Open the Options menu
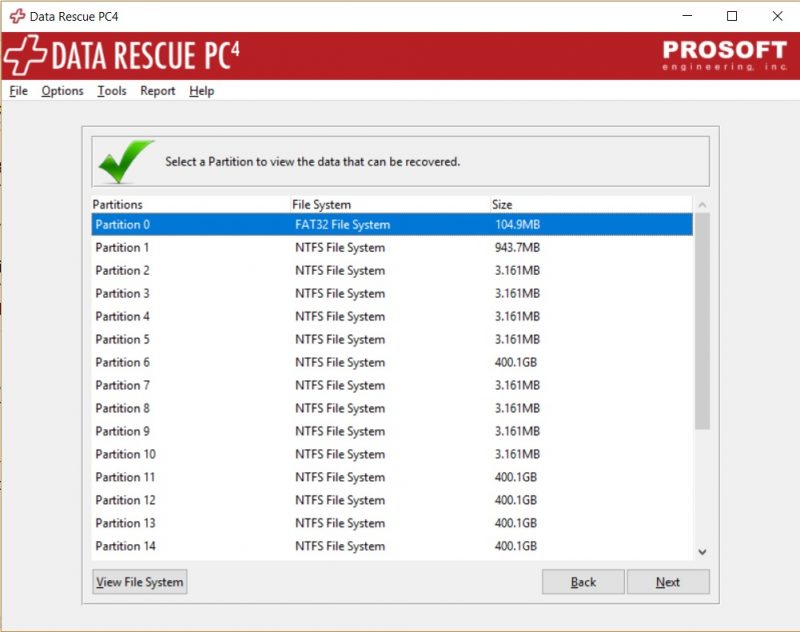The width and height of the screenshot is (800, 632). coord(62,91)
